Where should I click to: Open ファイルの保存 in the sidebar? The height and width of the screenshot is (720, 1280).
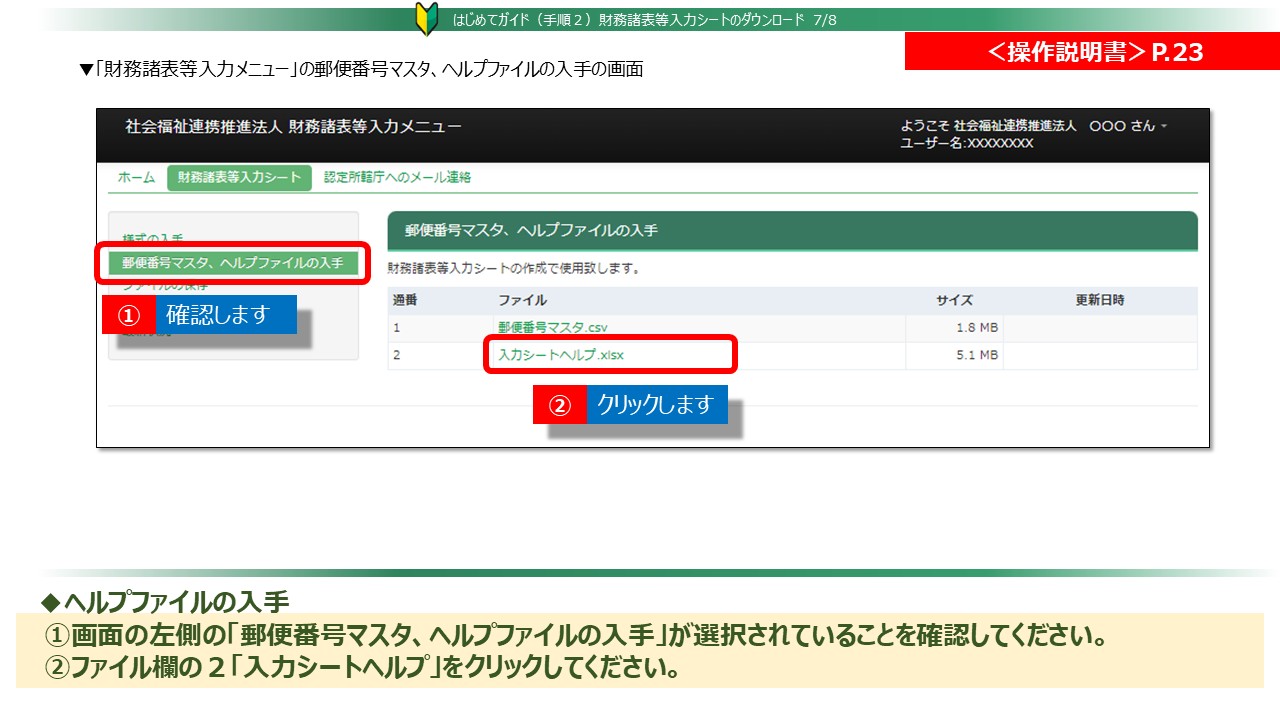(165, 286)
